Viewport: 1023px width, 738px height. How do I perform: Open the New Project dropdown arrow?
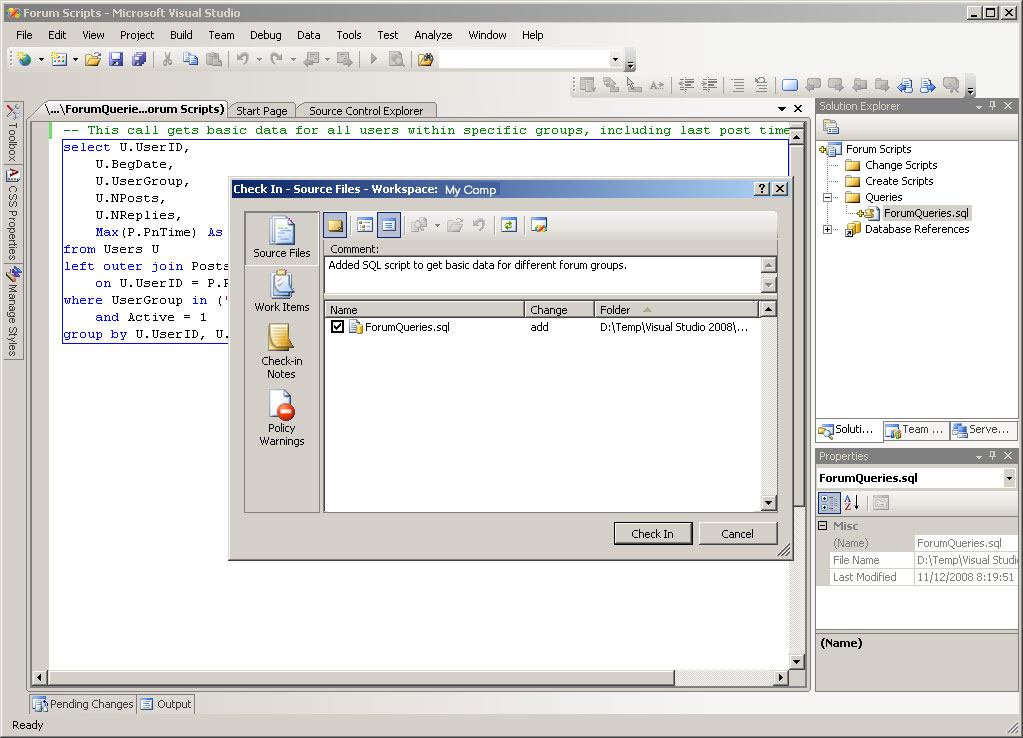(x=41, y=59)
